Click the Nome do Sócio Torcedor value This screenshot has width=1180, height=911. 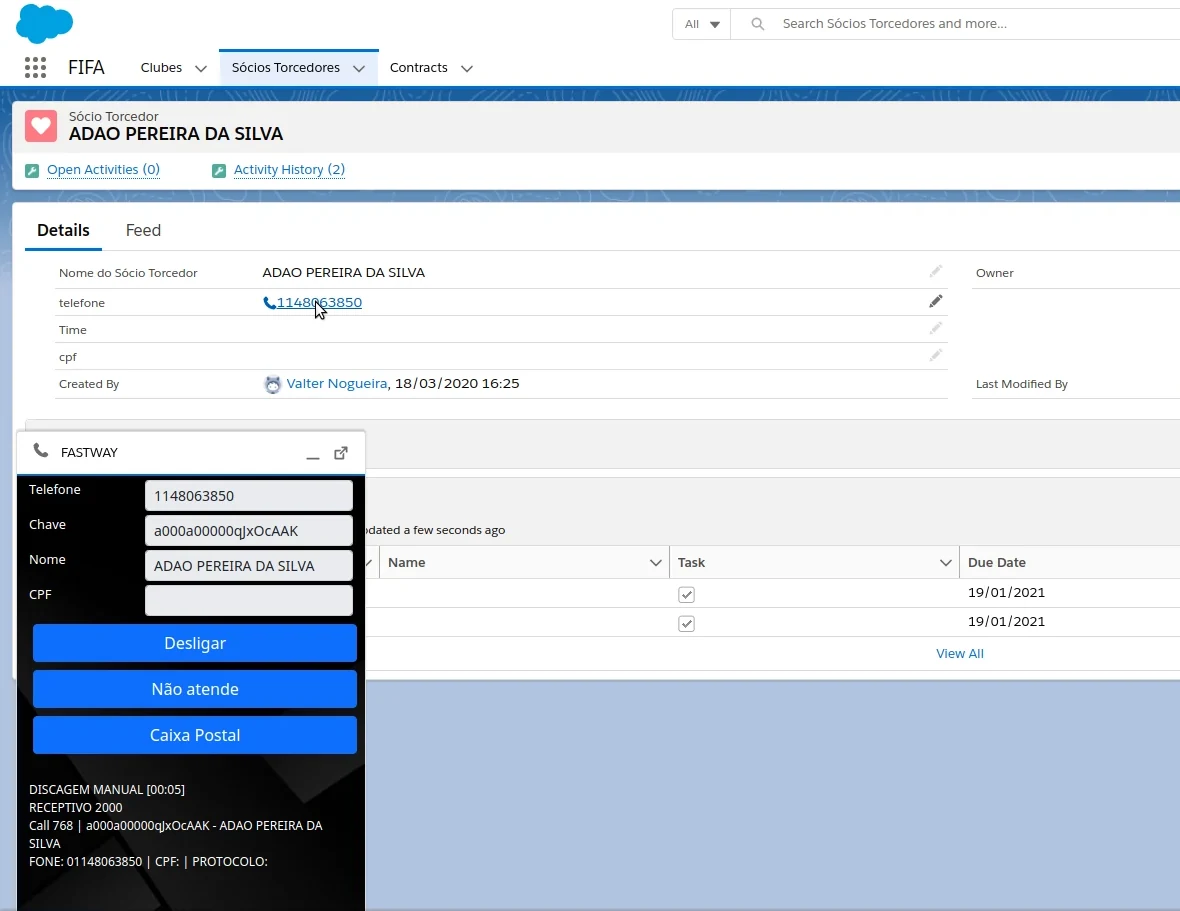coord(343,272)
